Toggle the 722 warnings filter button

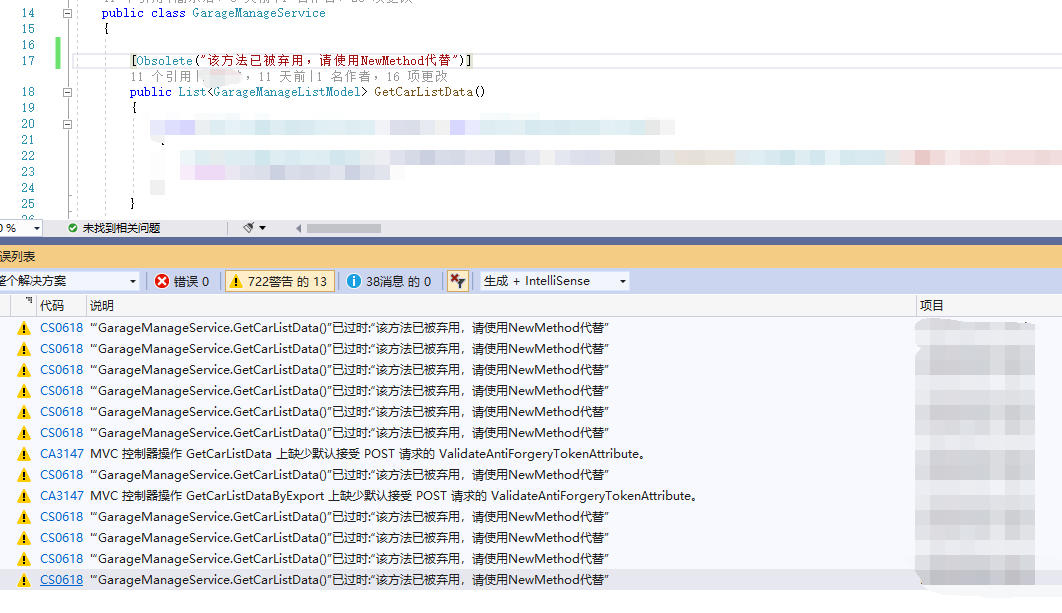(x=279, y=281)
